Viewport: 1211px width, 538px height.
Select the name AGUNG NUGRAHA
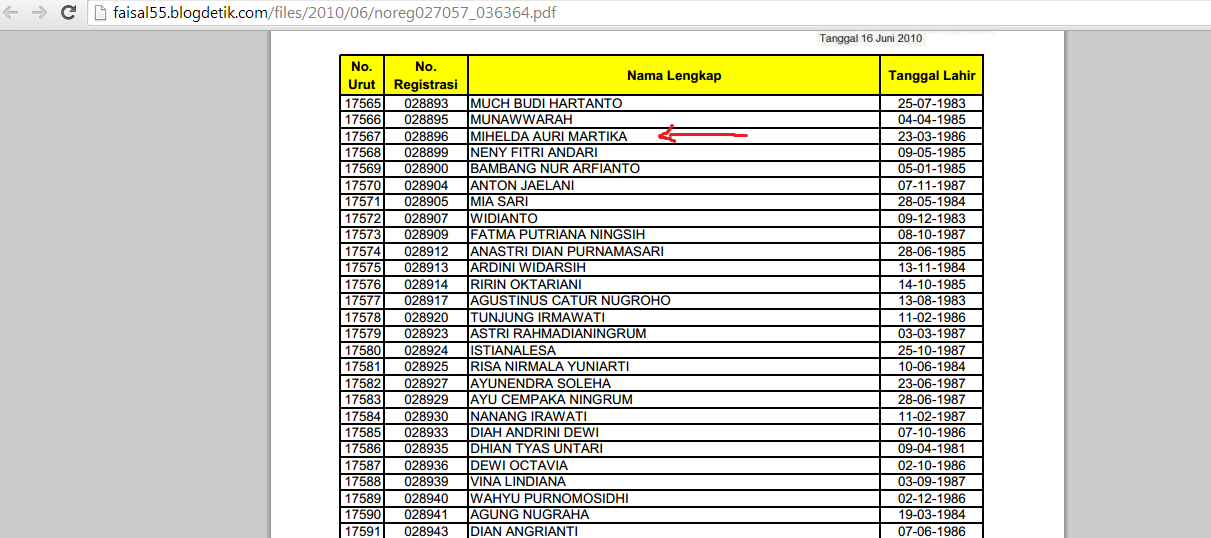(529, 515)
